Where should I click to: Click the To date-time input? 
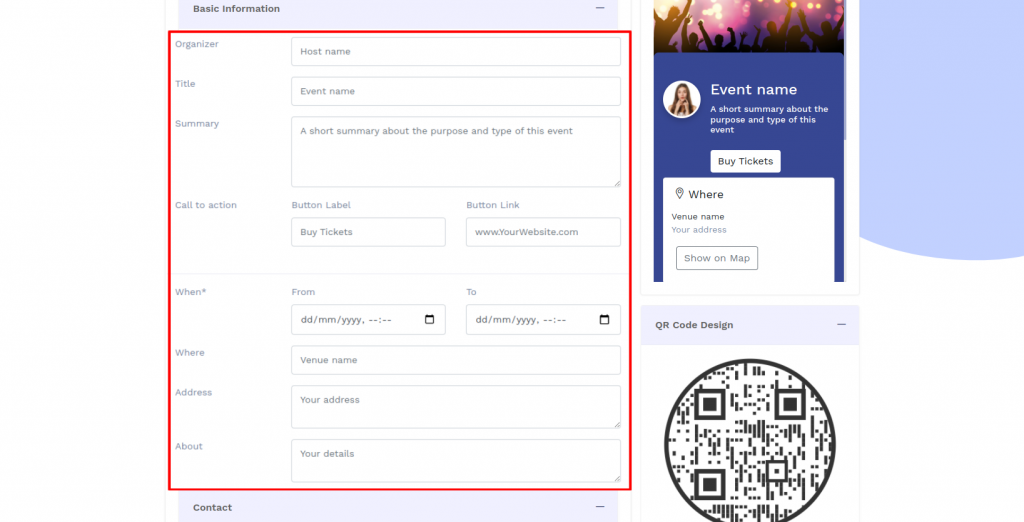(x=530, y=320)
